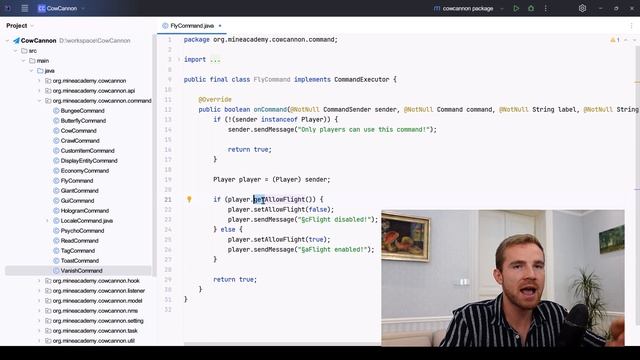Collapse the org.mineacademy.cowcannon.command package
Viewport: 640px width, 360px height.
pos(40,101)
